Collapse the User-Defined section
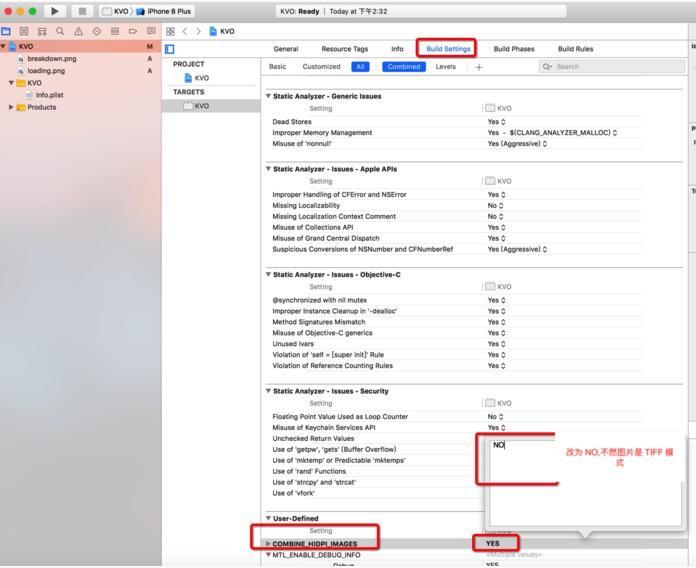The width and height of the screenshot is (696, 568). coord(268,518)
